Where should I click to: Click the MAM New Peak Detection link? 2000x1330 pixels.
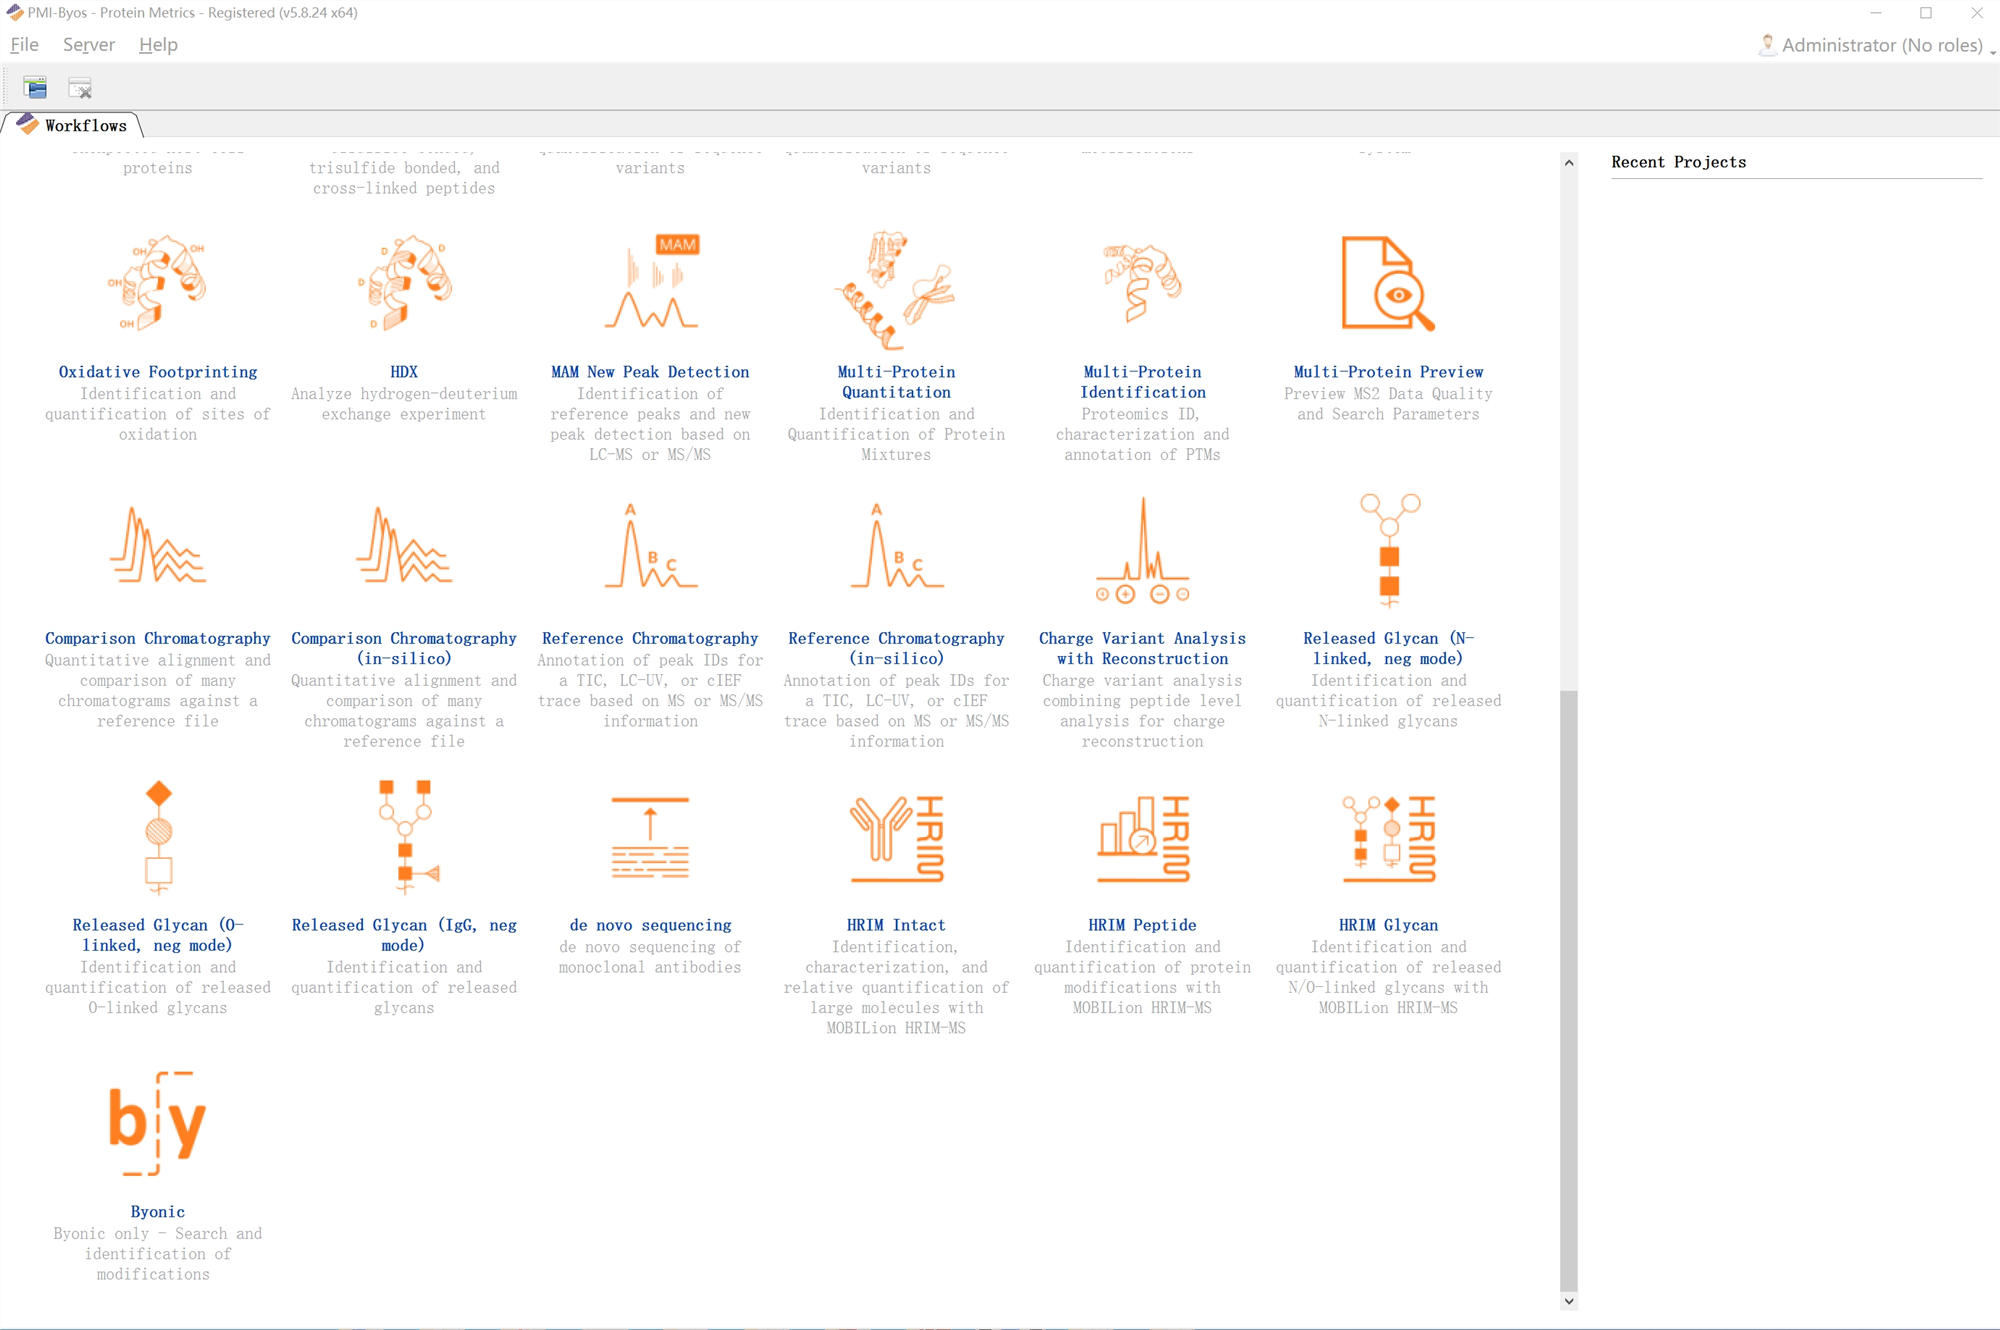click(x=650, y=372)
